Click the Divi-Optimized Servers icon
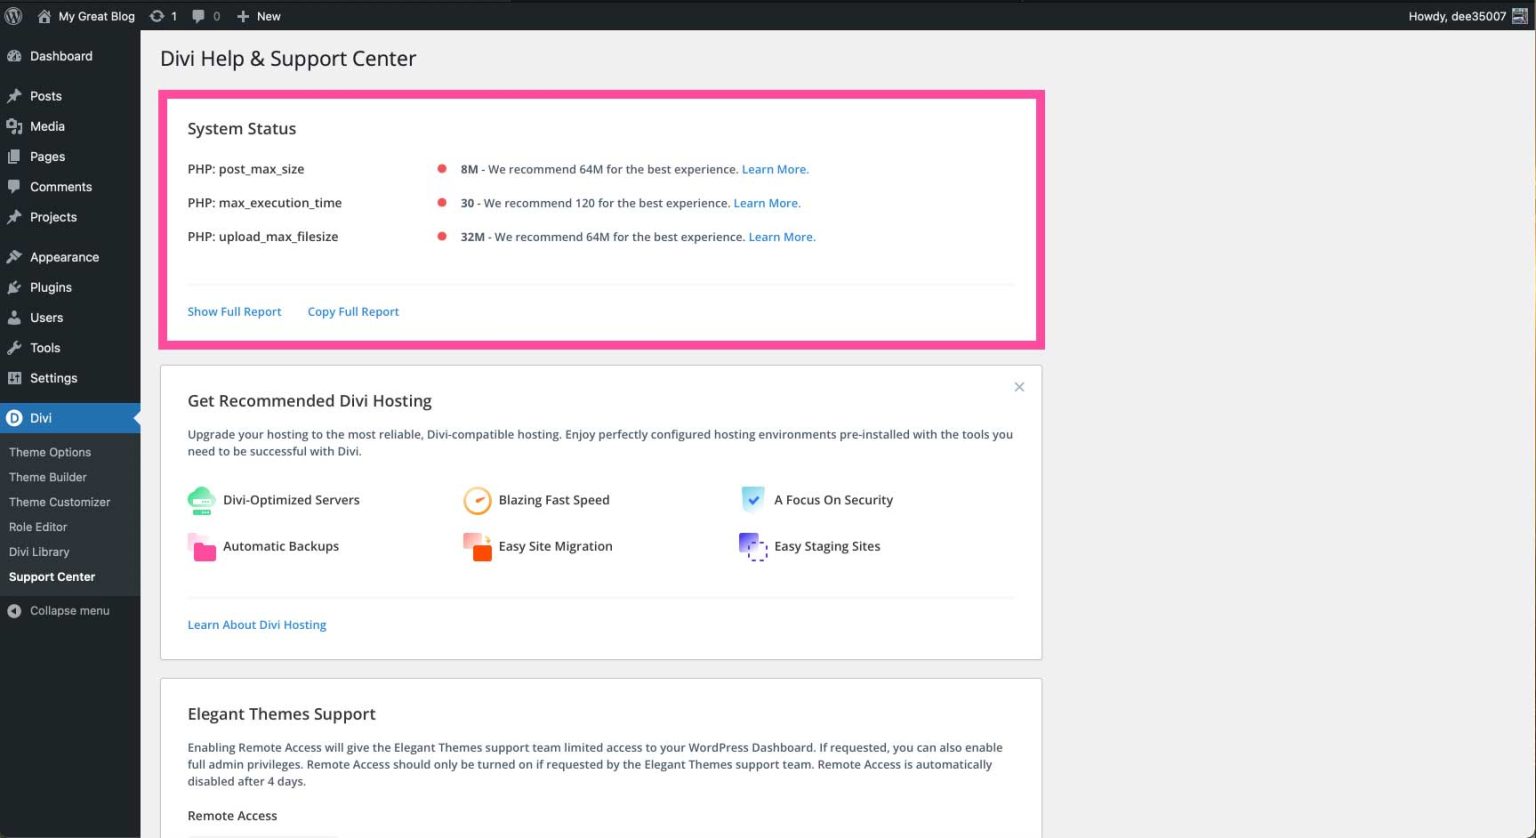The image size is (1536, 838). [201, 499]
